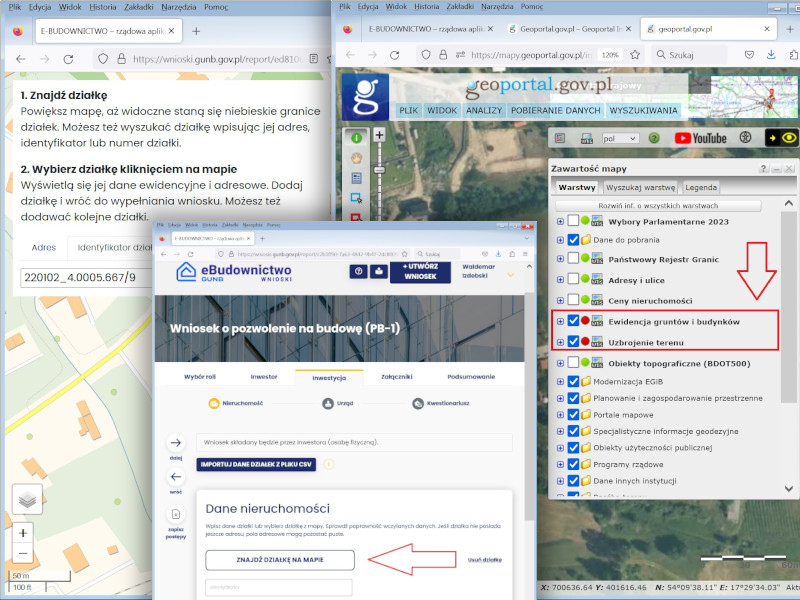
Task: Open the ANALIZY menu in geoportal
Action: coord(484,110)
